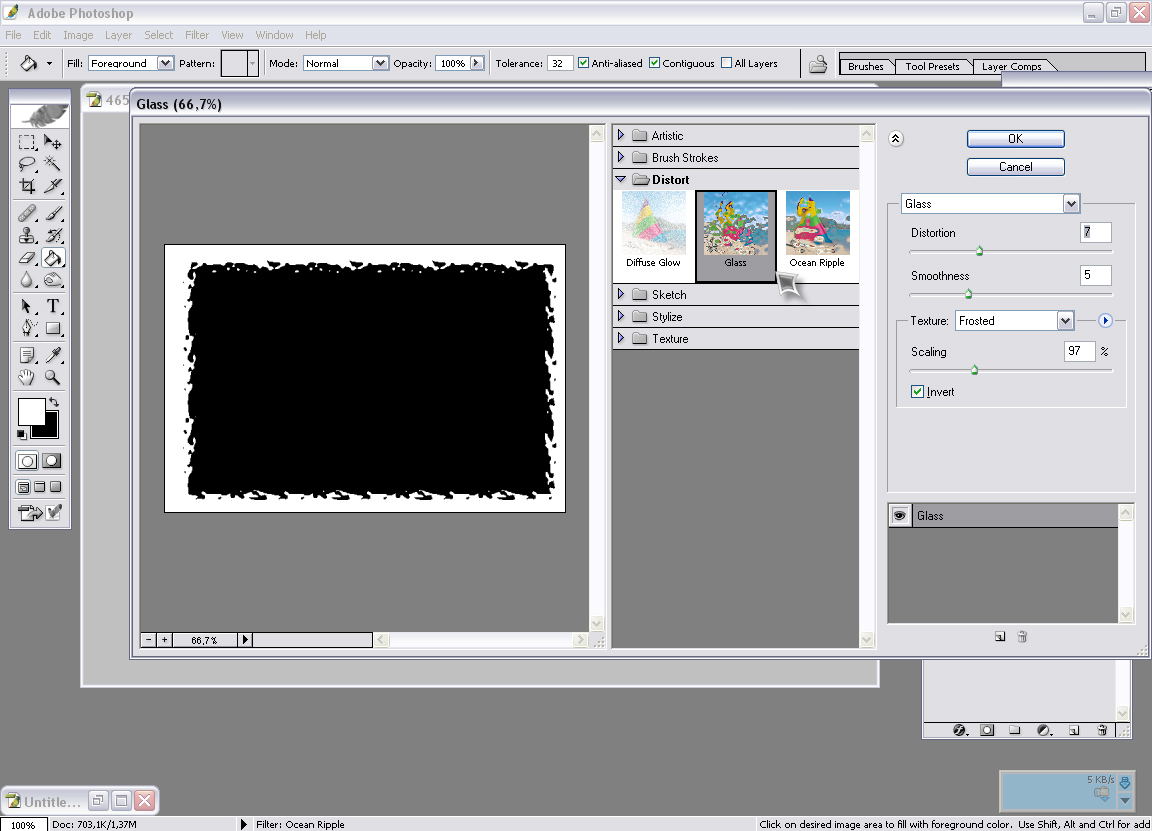Uncheck the Invert checkbox

(917, 392)
